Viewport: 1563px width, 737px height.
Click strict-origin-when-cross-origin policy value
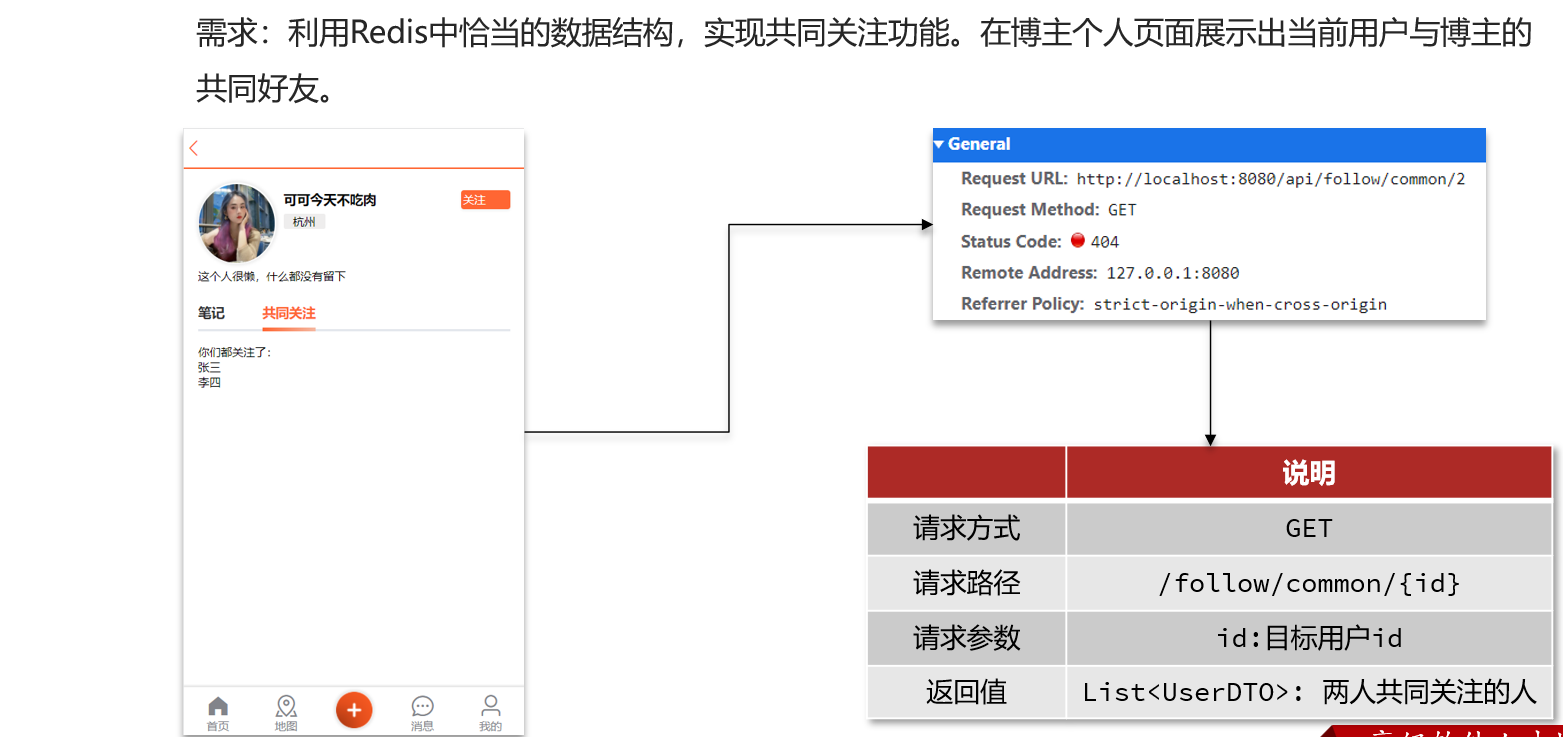tap(1240, 304)
